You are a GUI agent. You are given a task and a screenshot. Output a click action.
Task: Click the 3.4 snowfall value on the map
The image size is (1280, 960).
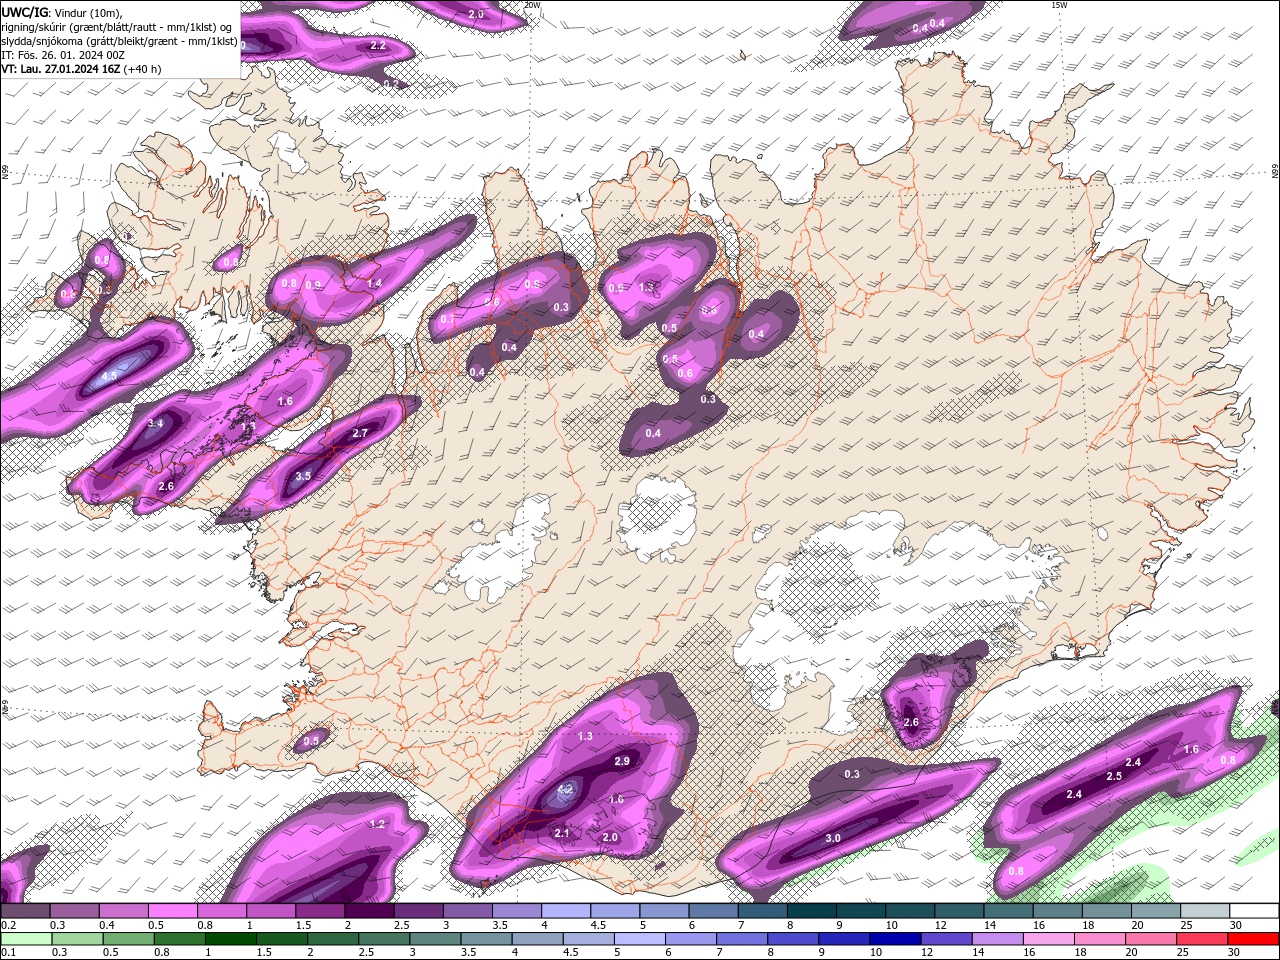click(155, 424)
